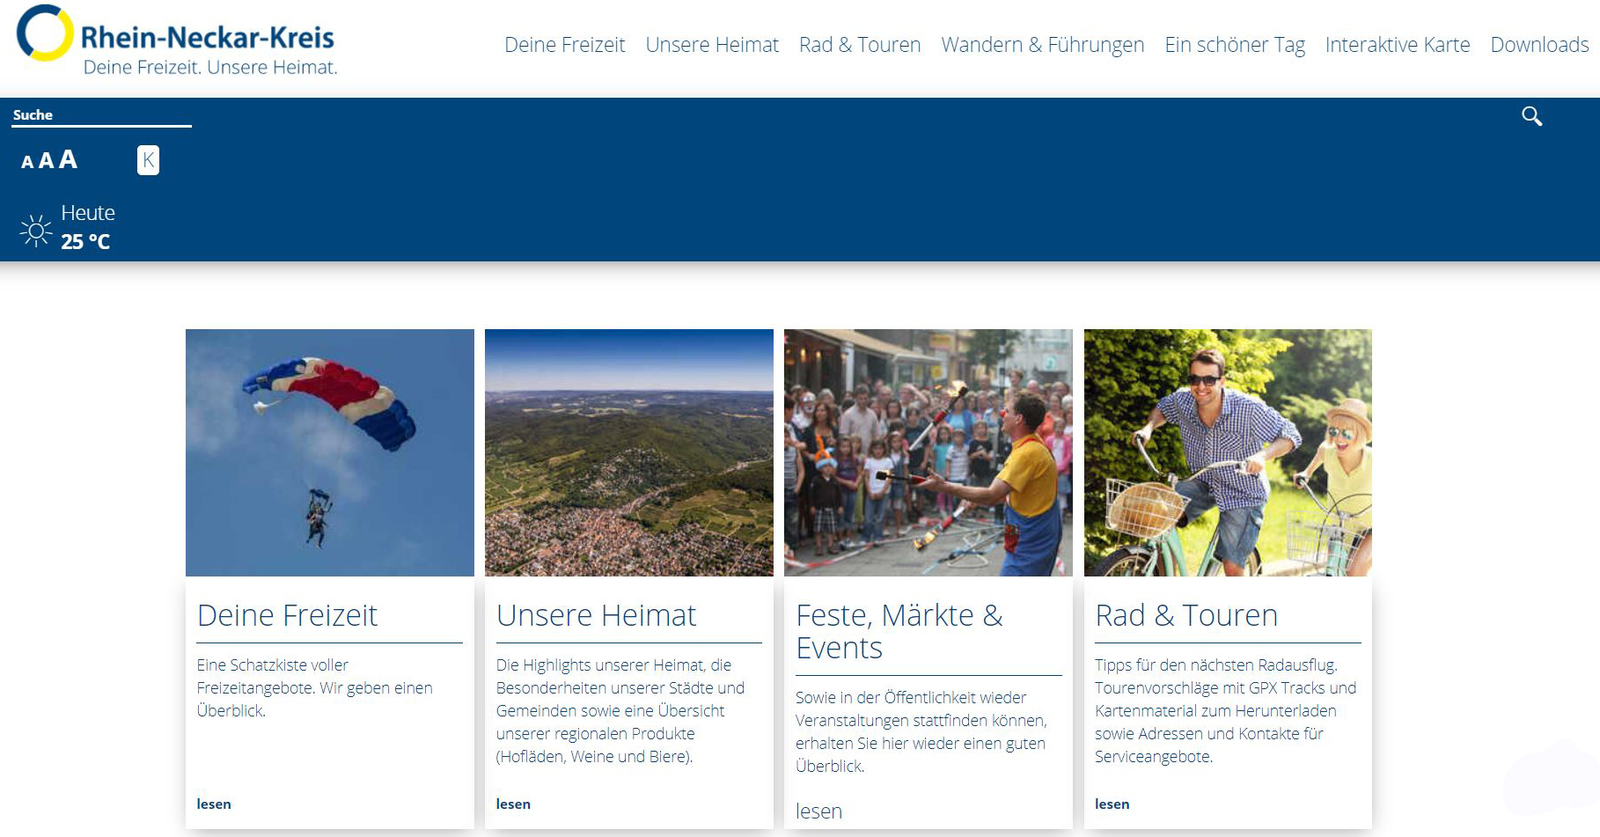Open the juggler Feste, Märkte & Events image
The image size is (1600, 837).
pos(928,452)
